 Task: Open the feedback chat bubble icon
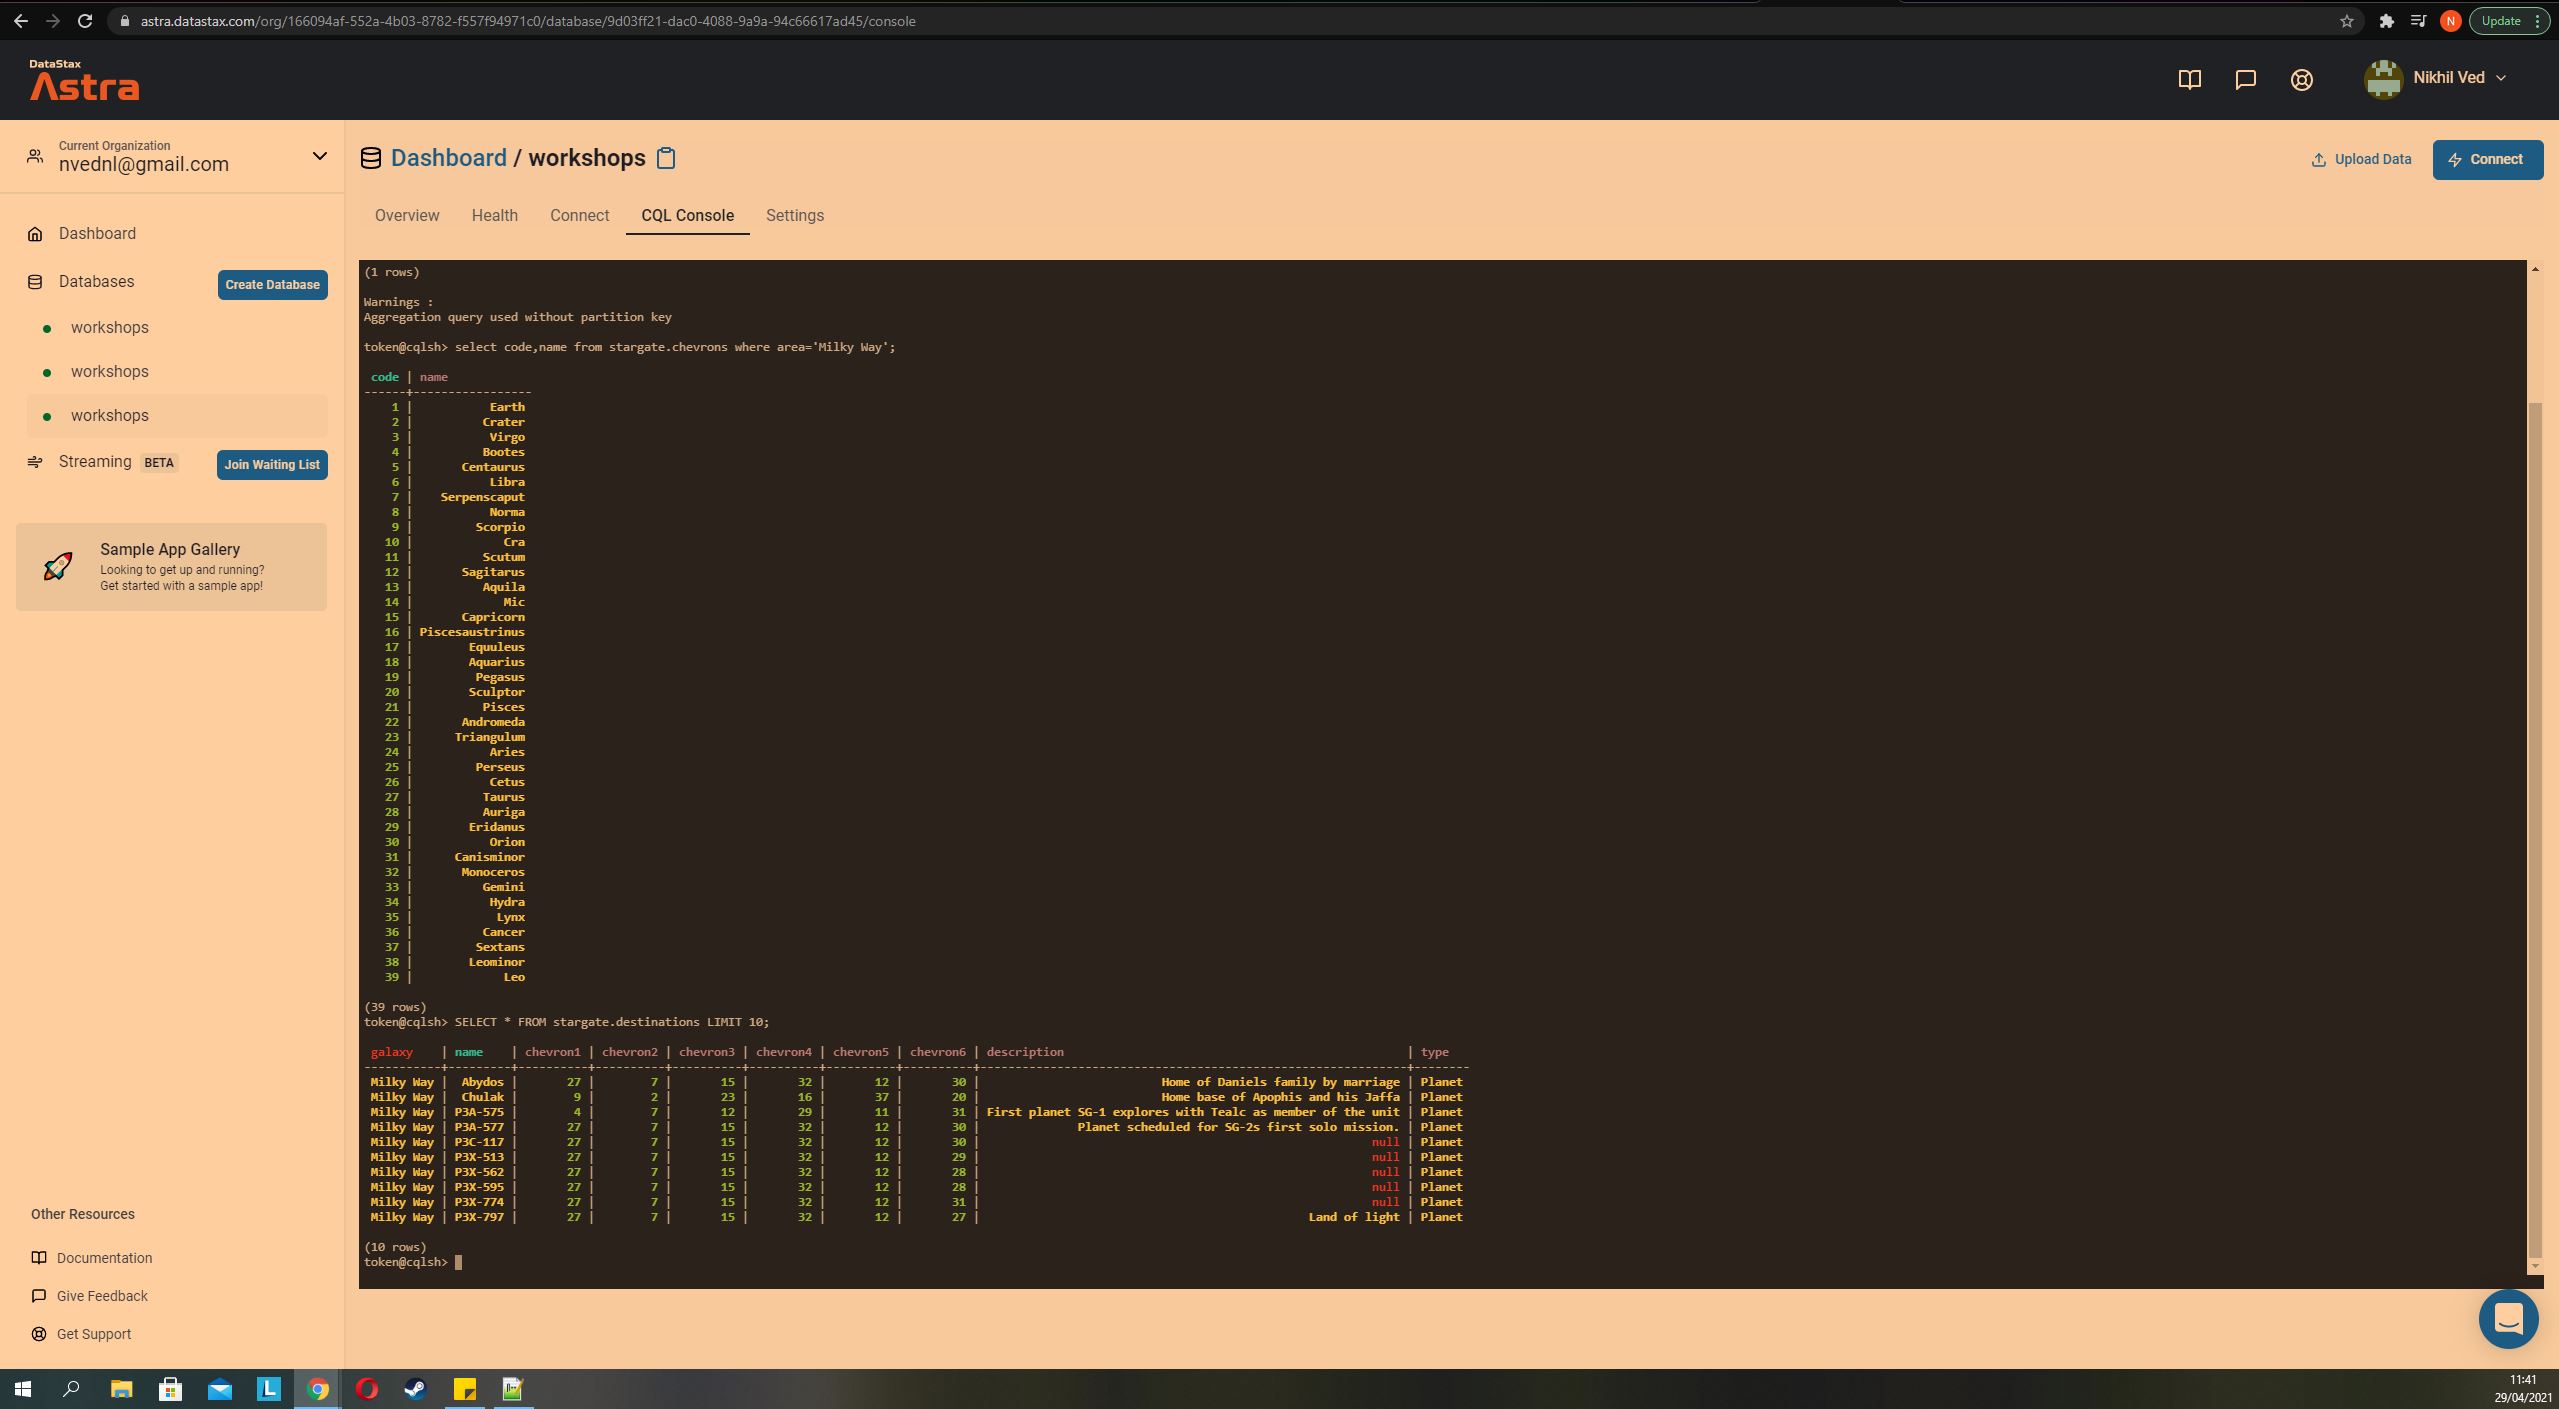coord(2245,80)
